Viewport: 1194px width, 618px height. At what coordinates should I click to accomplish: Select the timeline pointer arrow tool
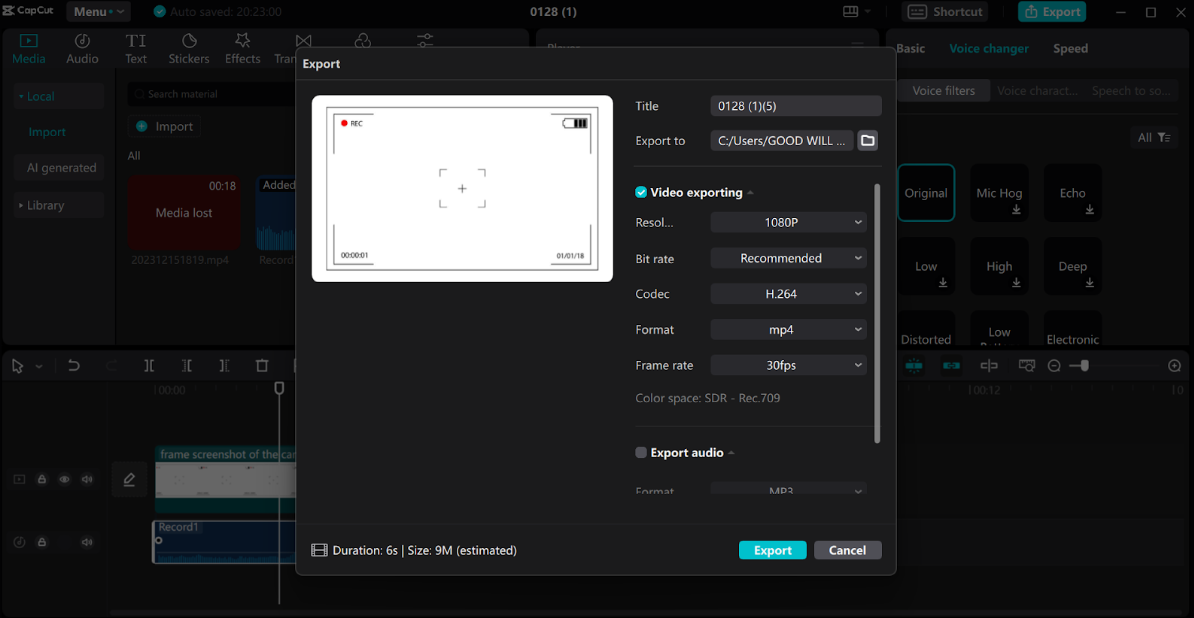point(18,366)
